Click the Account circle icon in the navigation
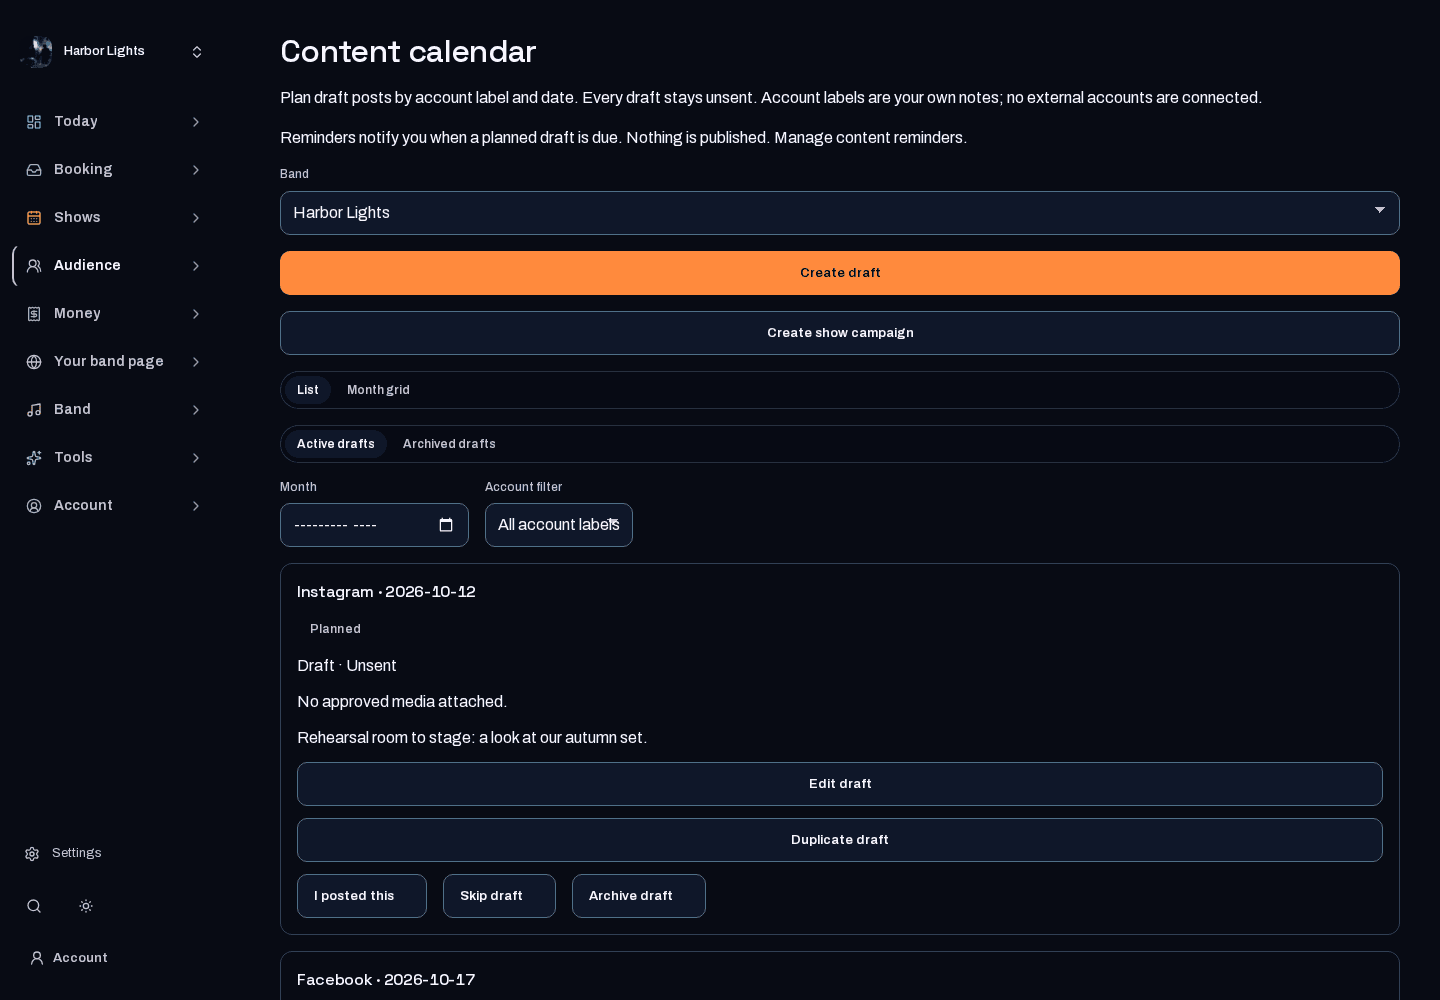The width and height of the screenshot is (1440, 1000). [x=34, y=506]
